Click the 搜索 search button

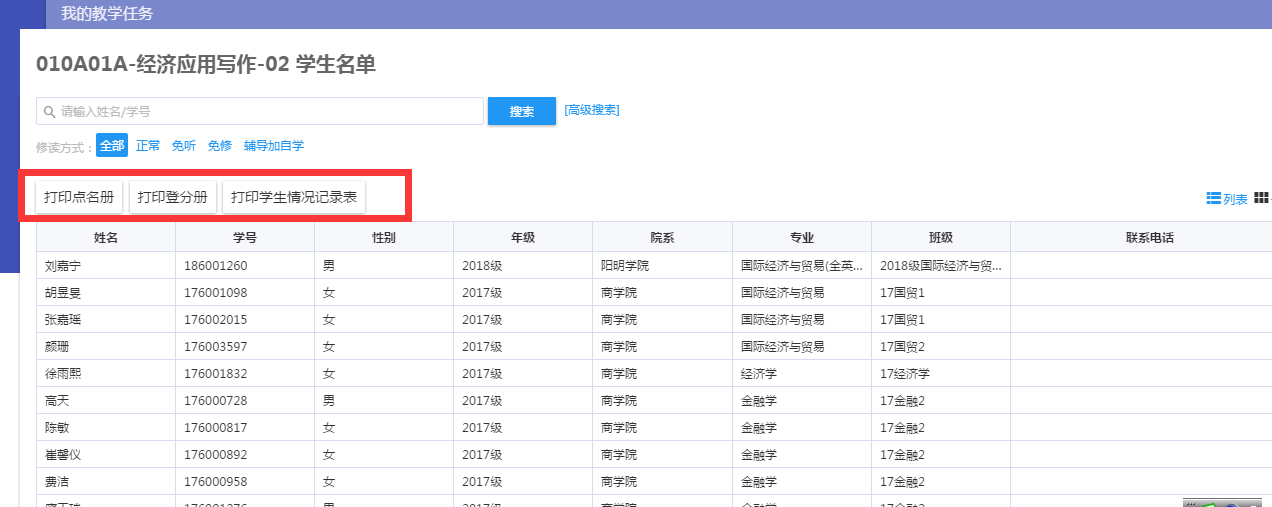pyautogui.click(x=521, y=112)
